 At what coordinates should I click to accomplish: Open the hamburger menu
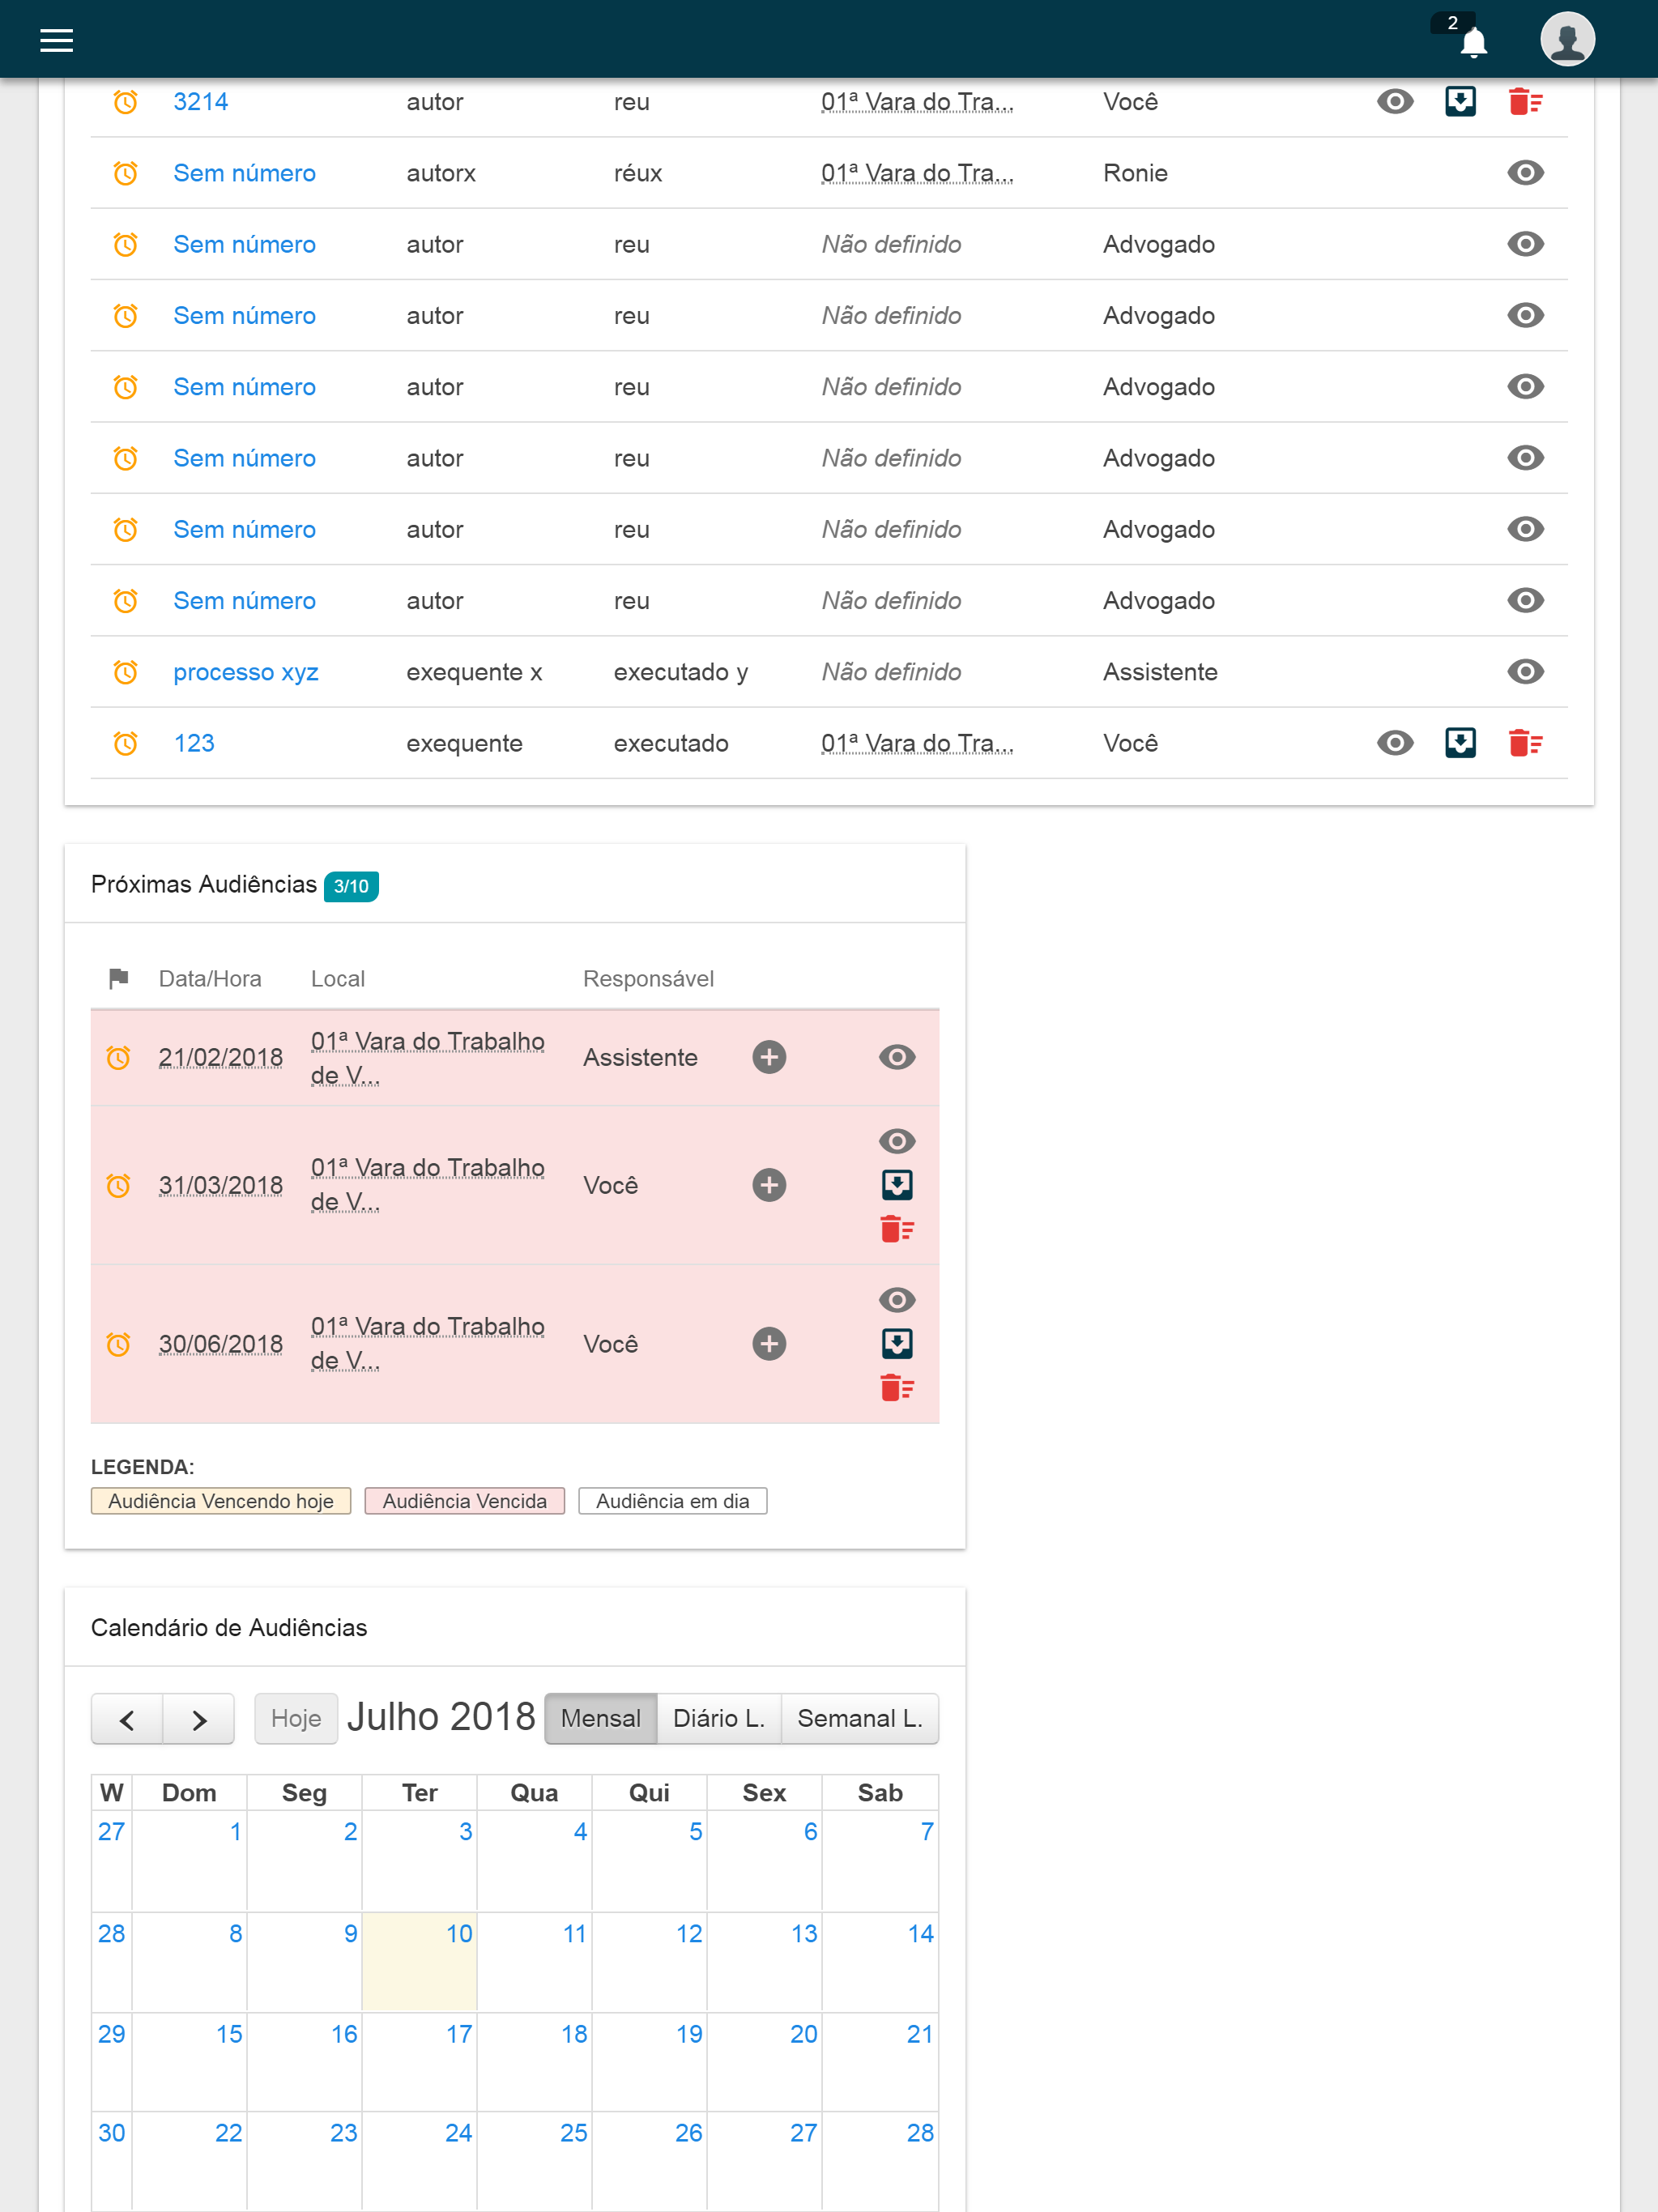tap(56, 40)
